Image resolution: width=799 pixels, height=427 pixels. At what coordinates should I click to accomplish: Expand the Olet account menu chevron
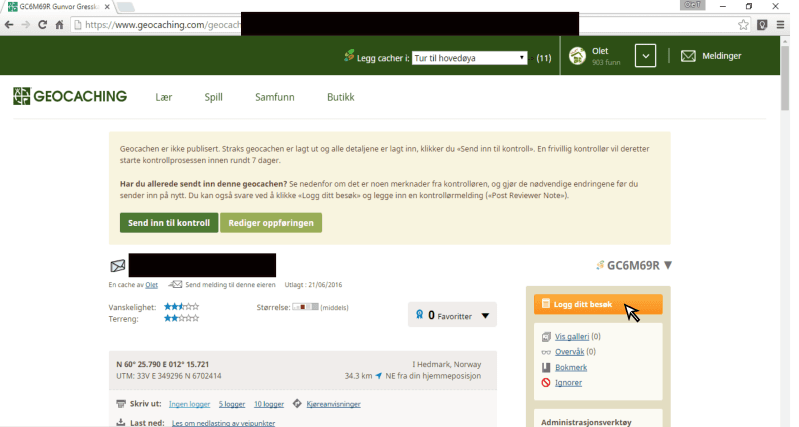[645, 56]
